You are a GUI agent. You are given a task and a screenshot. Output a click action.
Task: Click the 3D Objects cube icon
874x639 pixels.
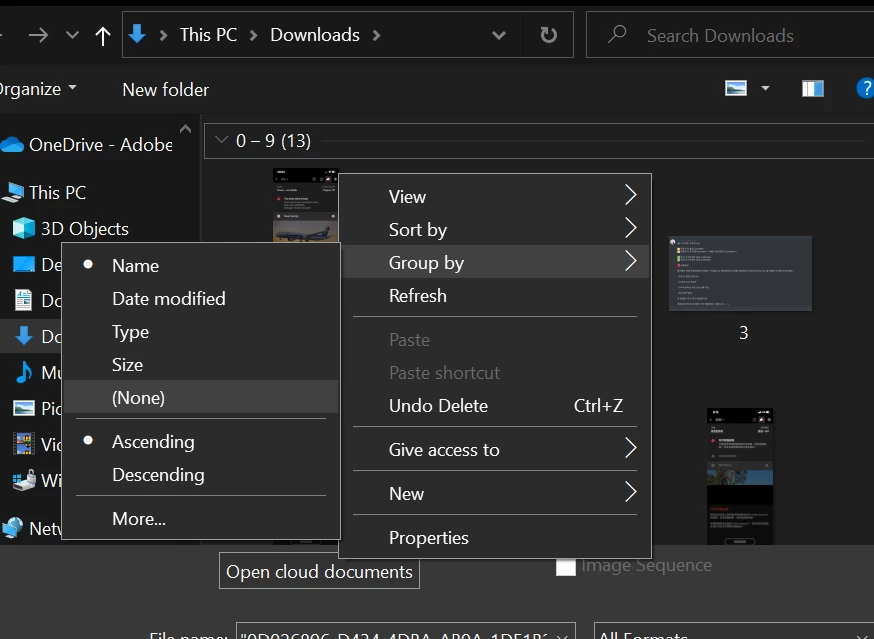pos(24,228)
